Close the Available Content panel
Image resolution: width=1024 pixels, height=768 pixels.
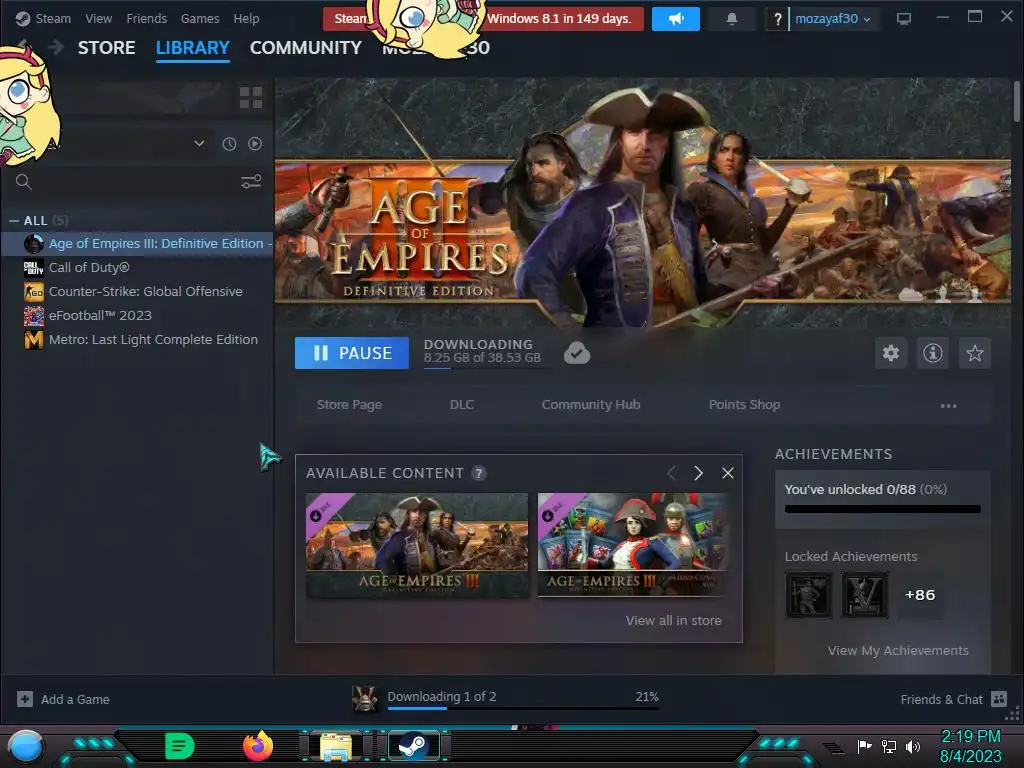728,473
